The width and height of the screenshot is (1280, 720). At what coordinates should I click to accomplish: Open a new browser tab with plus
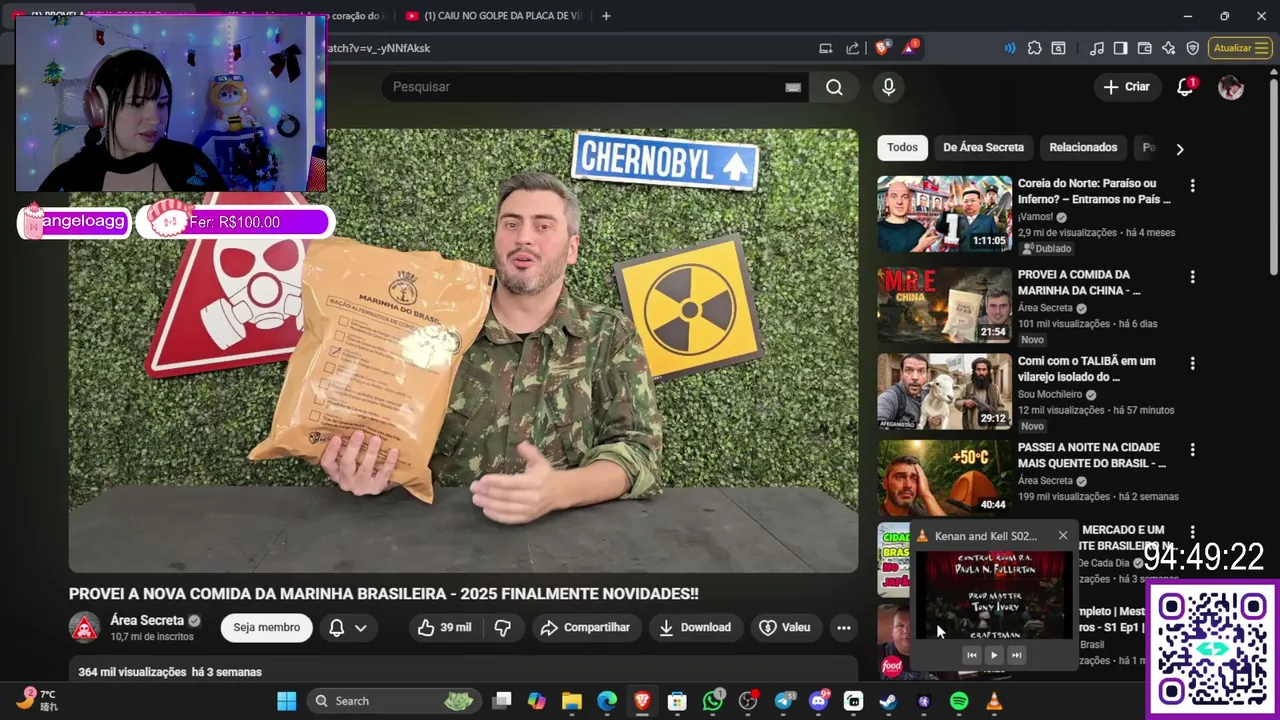click(x=606, y=16)
